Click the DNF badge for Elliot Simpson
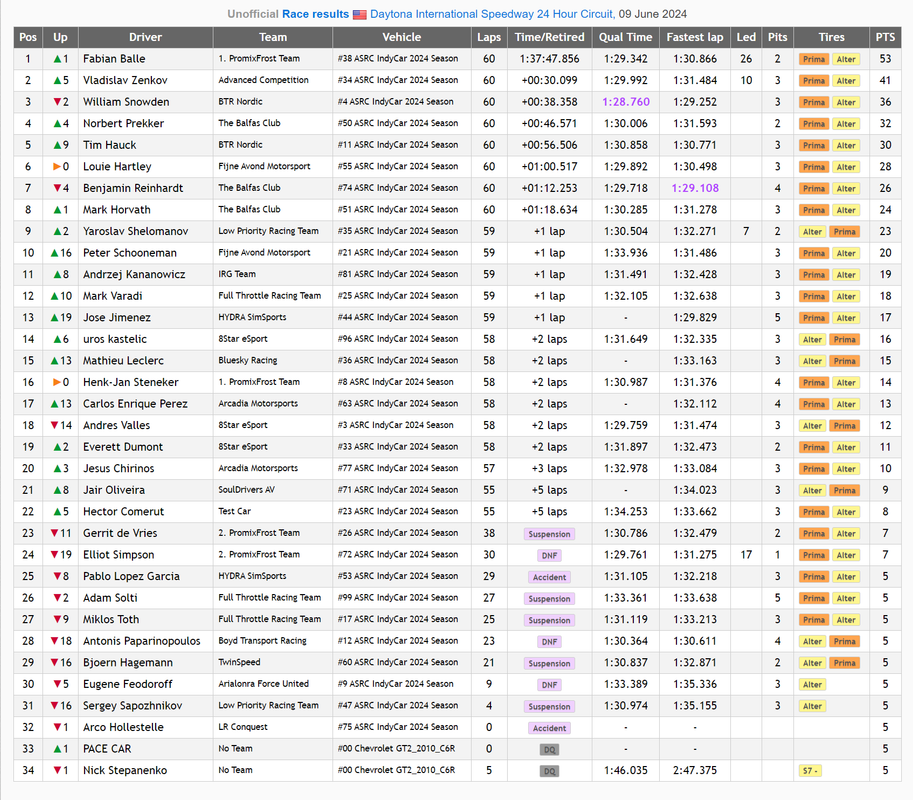The image size is (913, 800). [x=550, y=555]
